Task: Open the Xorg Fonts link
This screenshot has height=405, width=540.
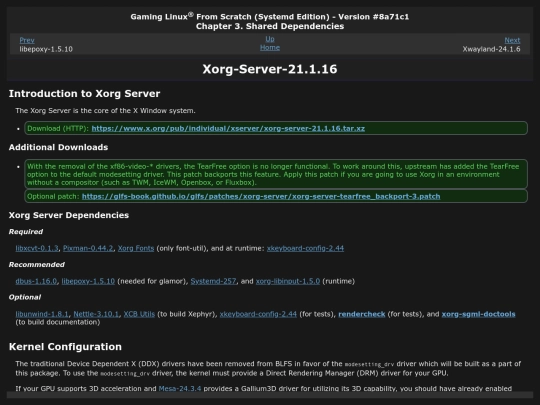Action: tap(136, 248)
